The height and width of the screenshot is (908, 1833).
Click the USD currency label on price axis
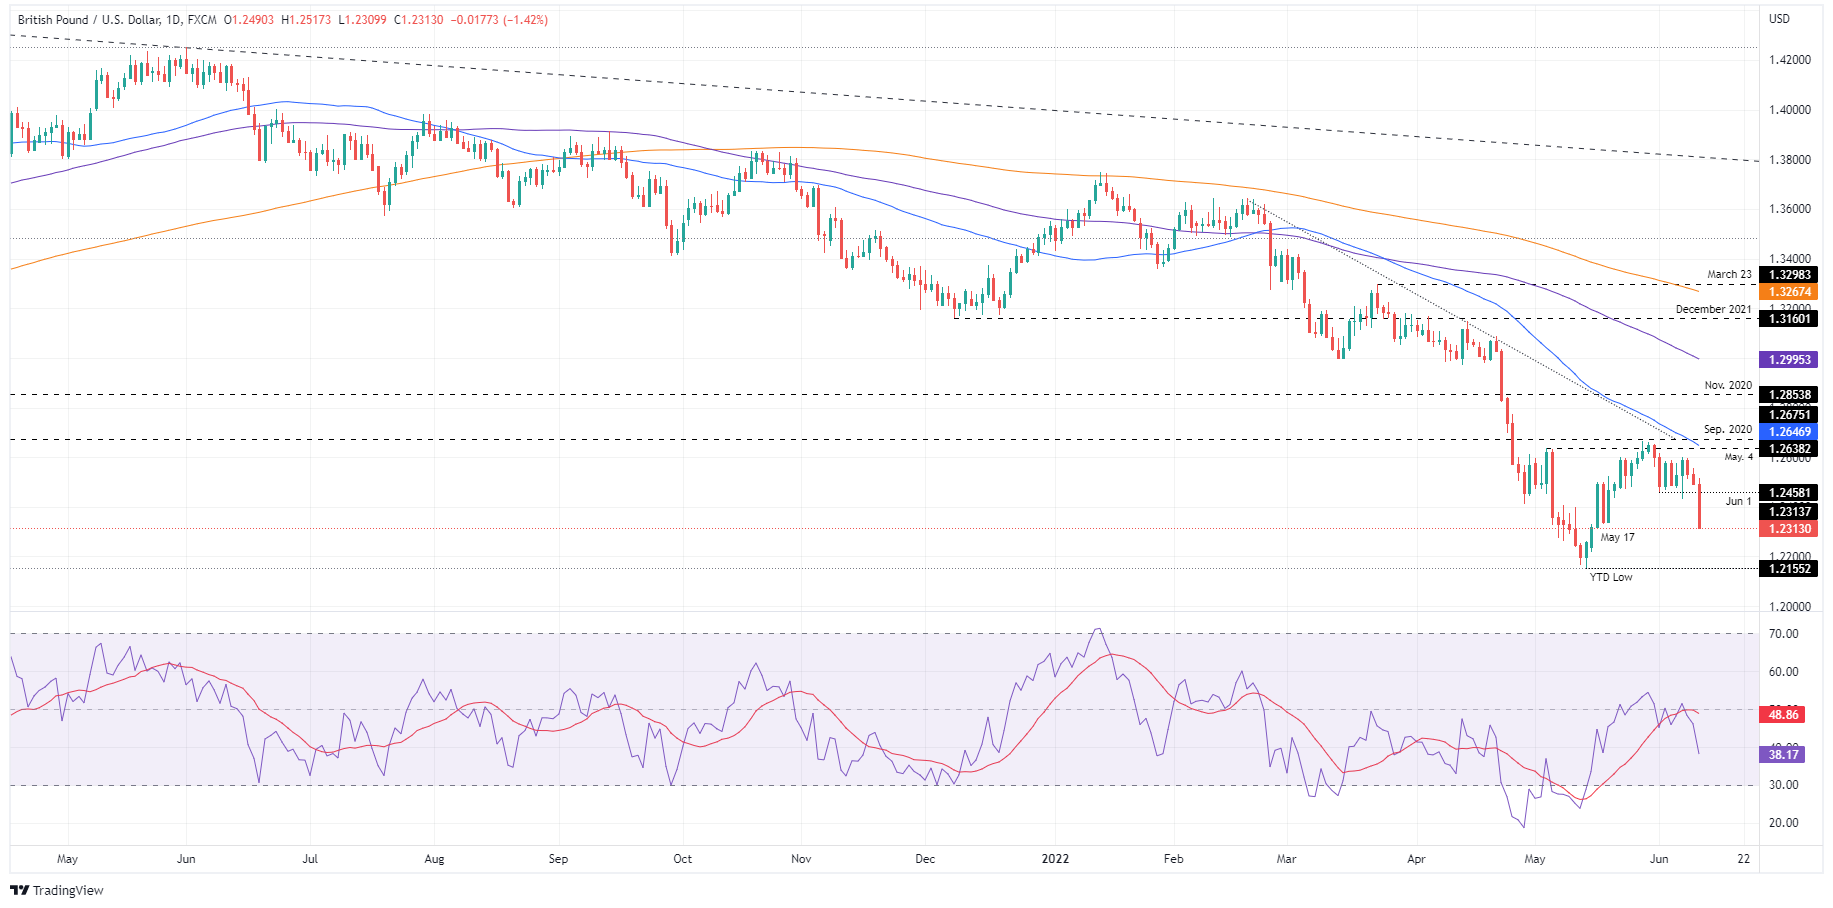[1779, 19]
